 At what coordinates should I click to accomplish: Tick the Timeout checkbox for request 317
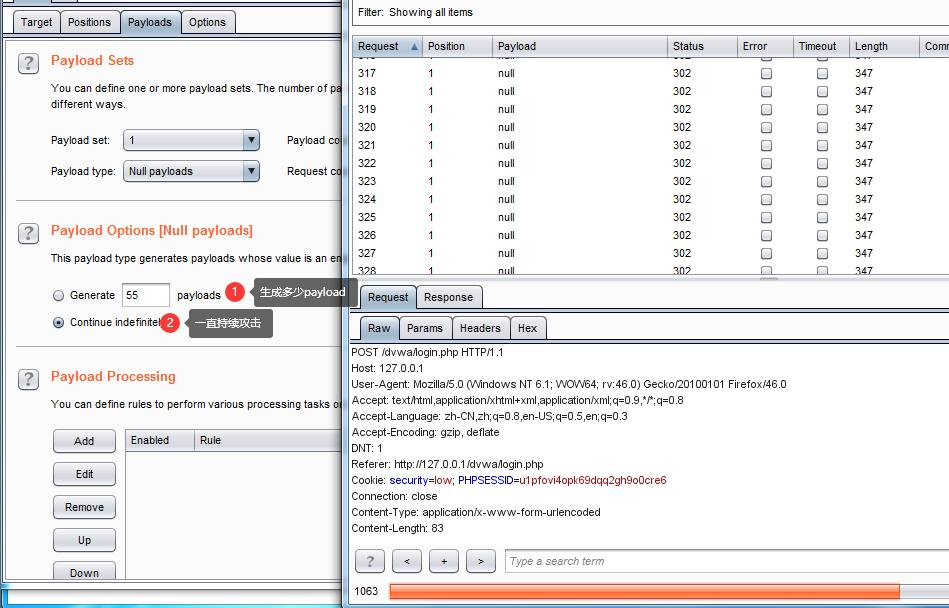[822, 73]
